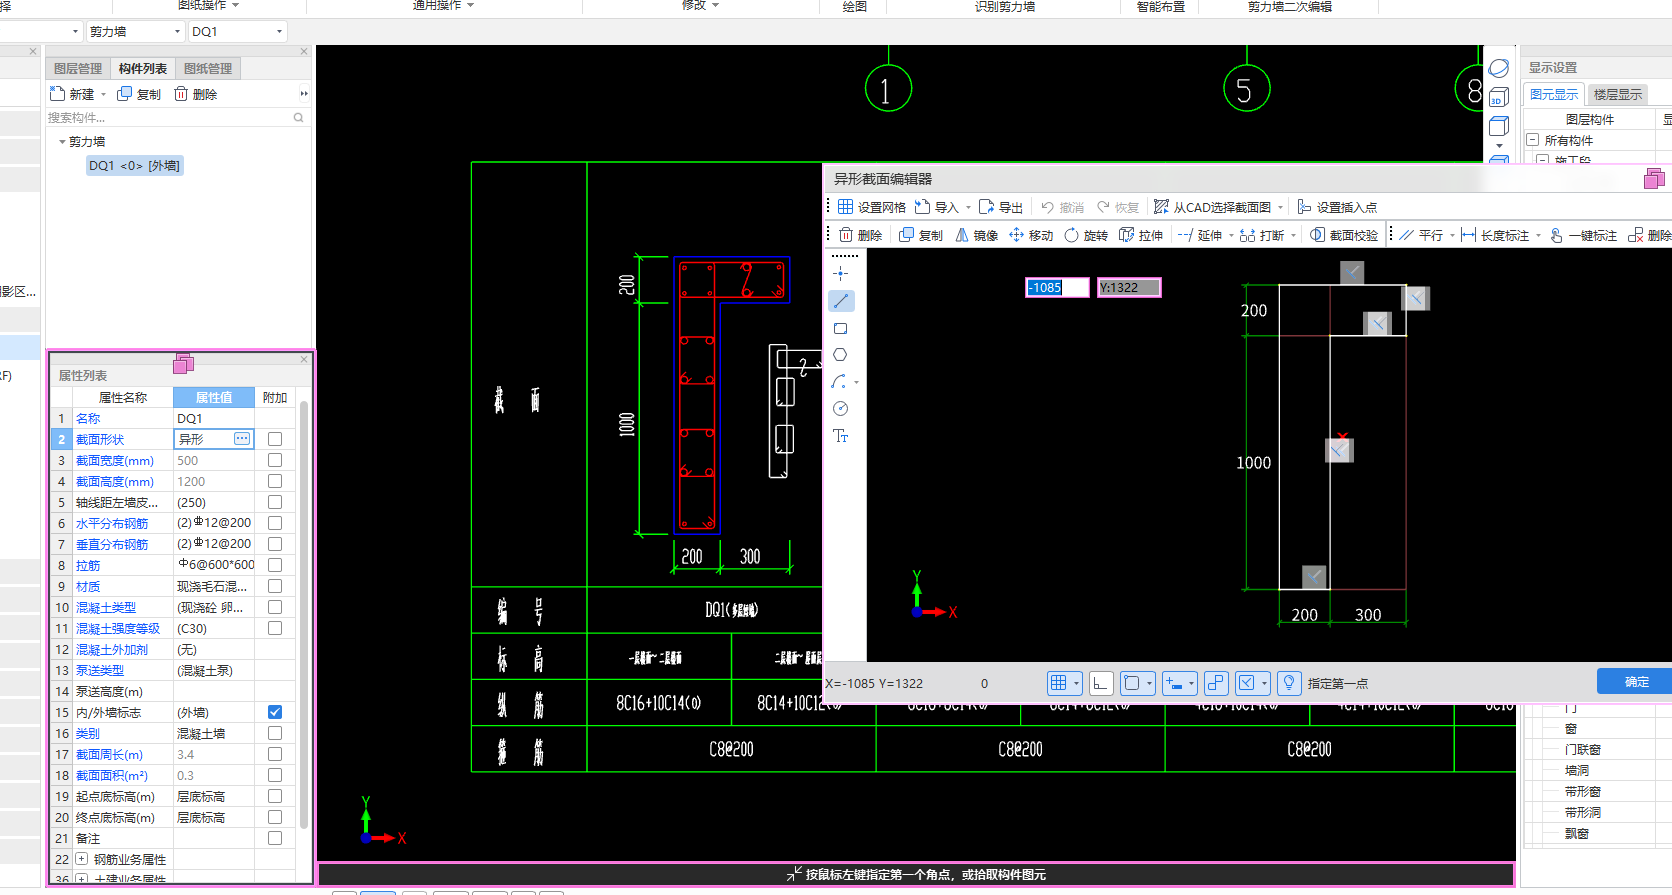Open the 新建 dropdown arrow
Screen dimensions: 1672x895
tap(103, 95)
